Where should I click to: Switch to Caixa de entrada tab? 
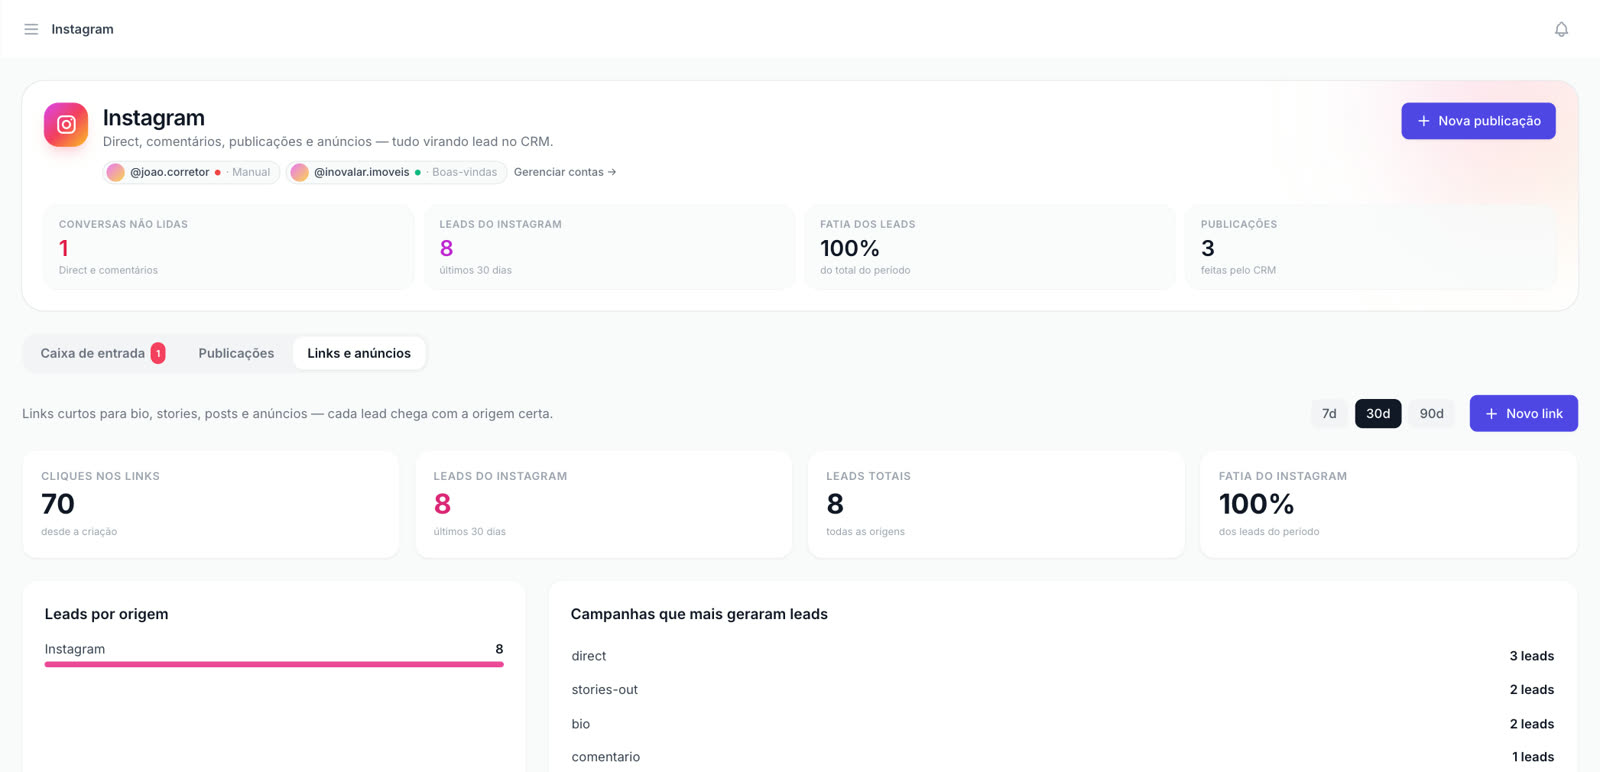coord(103,353)
